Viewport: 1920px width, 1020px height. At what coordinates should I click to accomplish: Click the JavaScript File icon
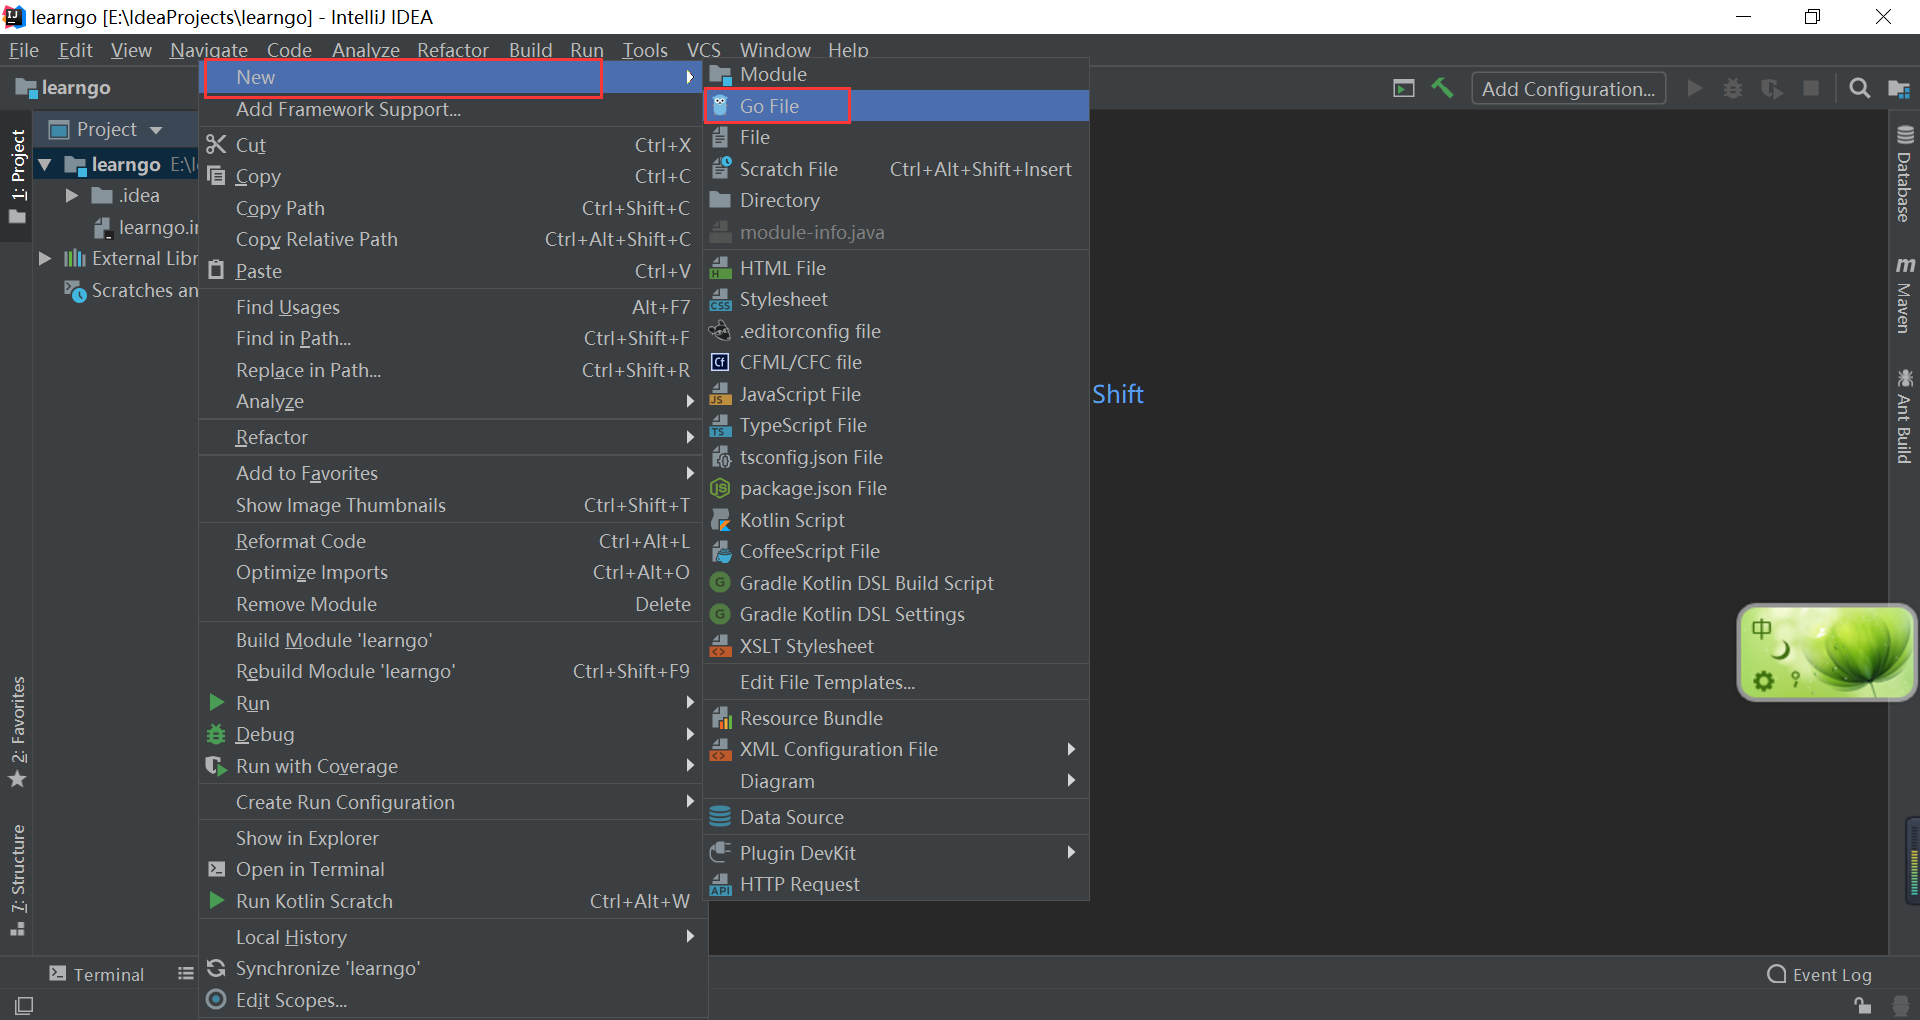click(720, 394)
